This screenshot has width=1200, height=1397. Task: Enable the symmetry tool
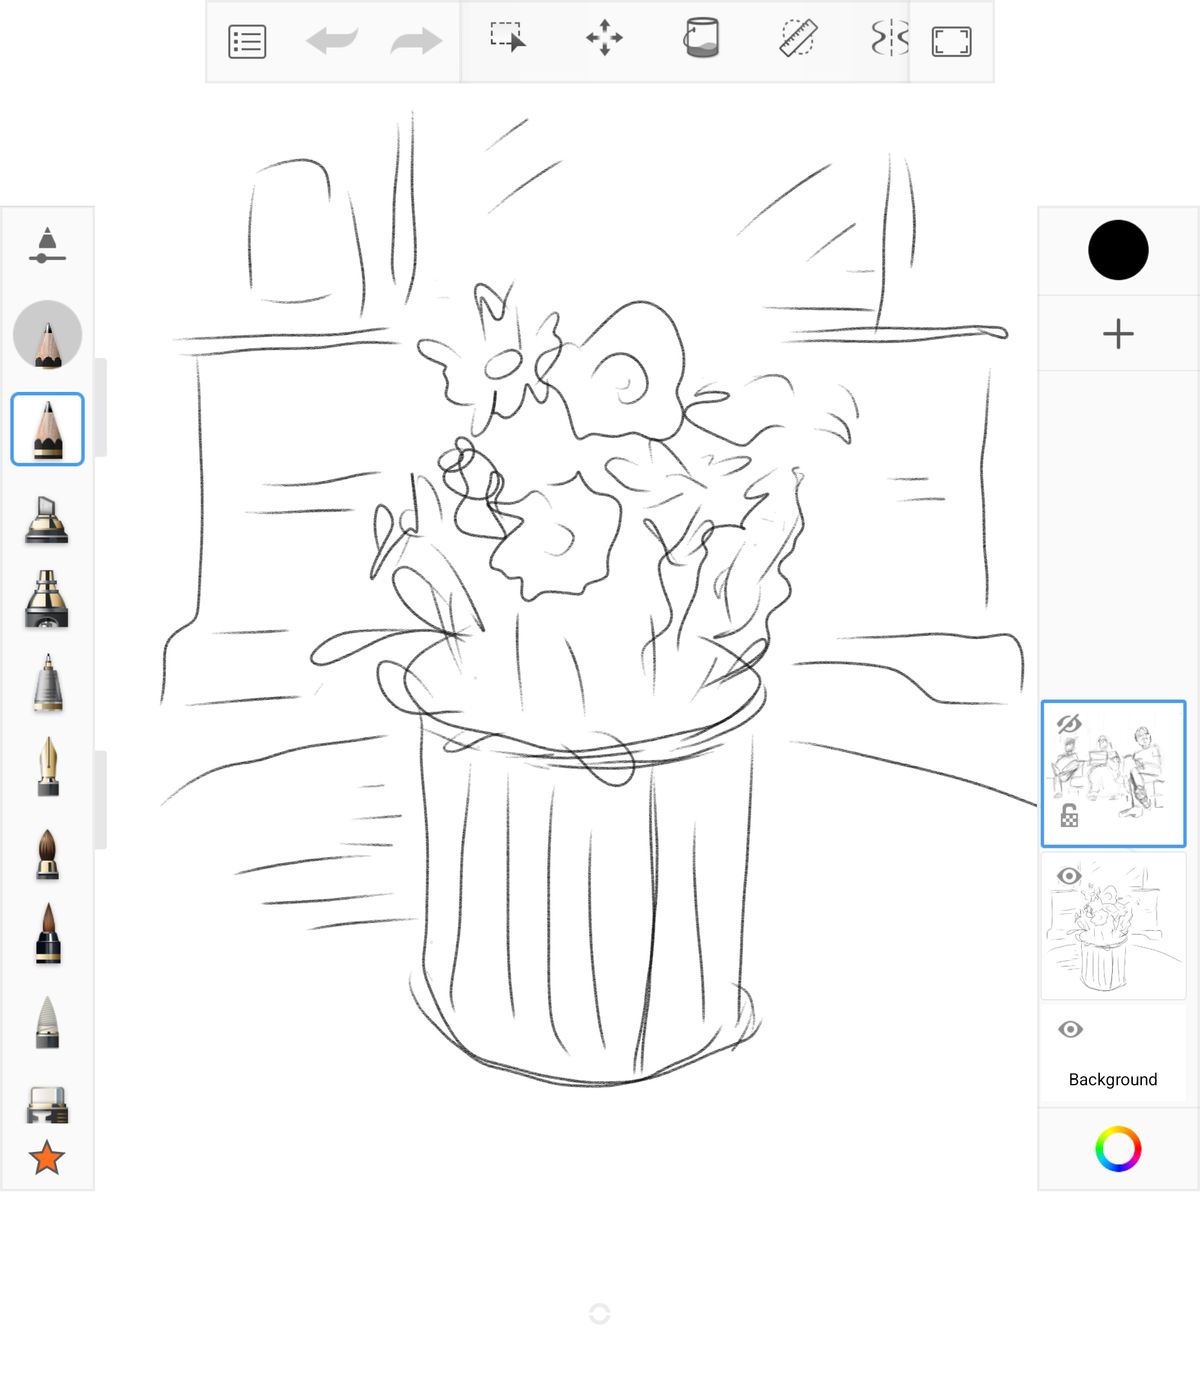point(889,39)
